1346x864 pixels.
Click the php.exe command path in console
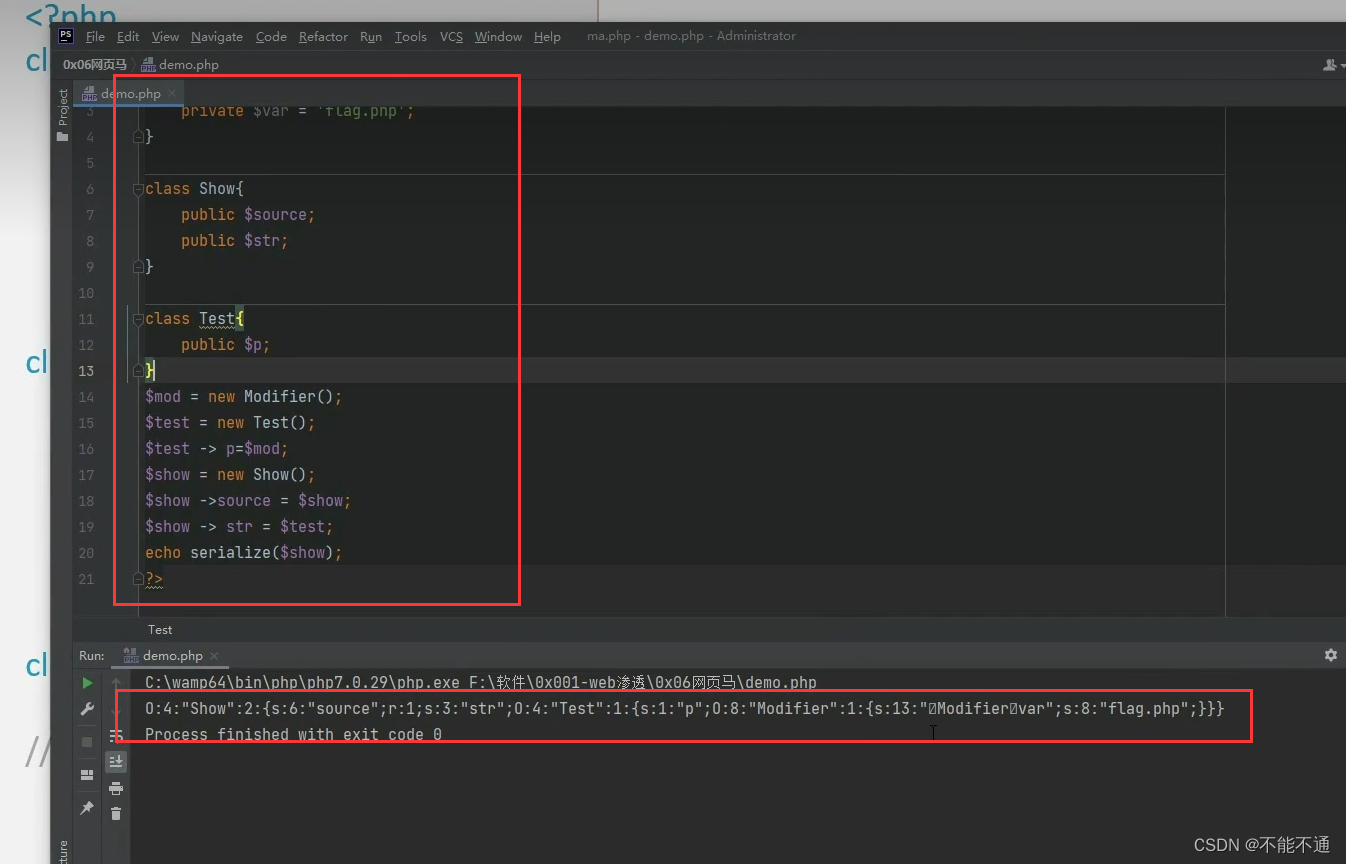point(480,683)
